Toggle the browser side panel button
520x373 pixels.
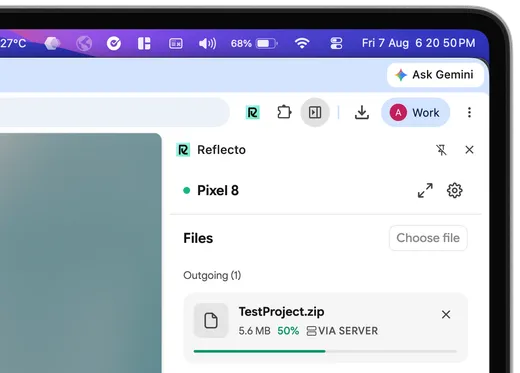tap(315, 112)
